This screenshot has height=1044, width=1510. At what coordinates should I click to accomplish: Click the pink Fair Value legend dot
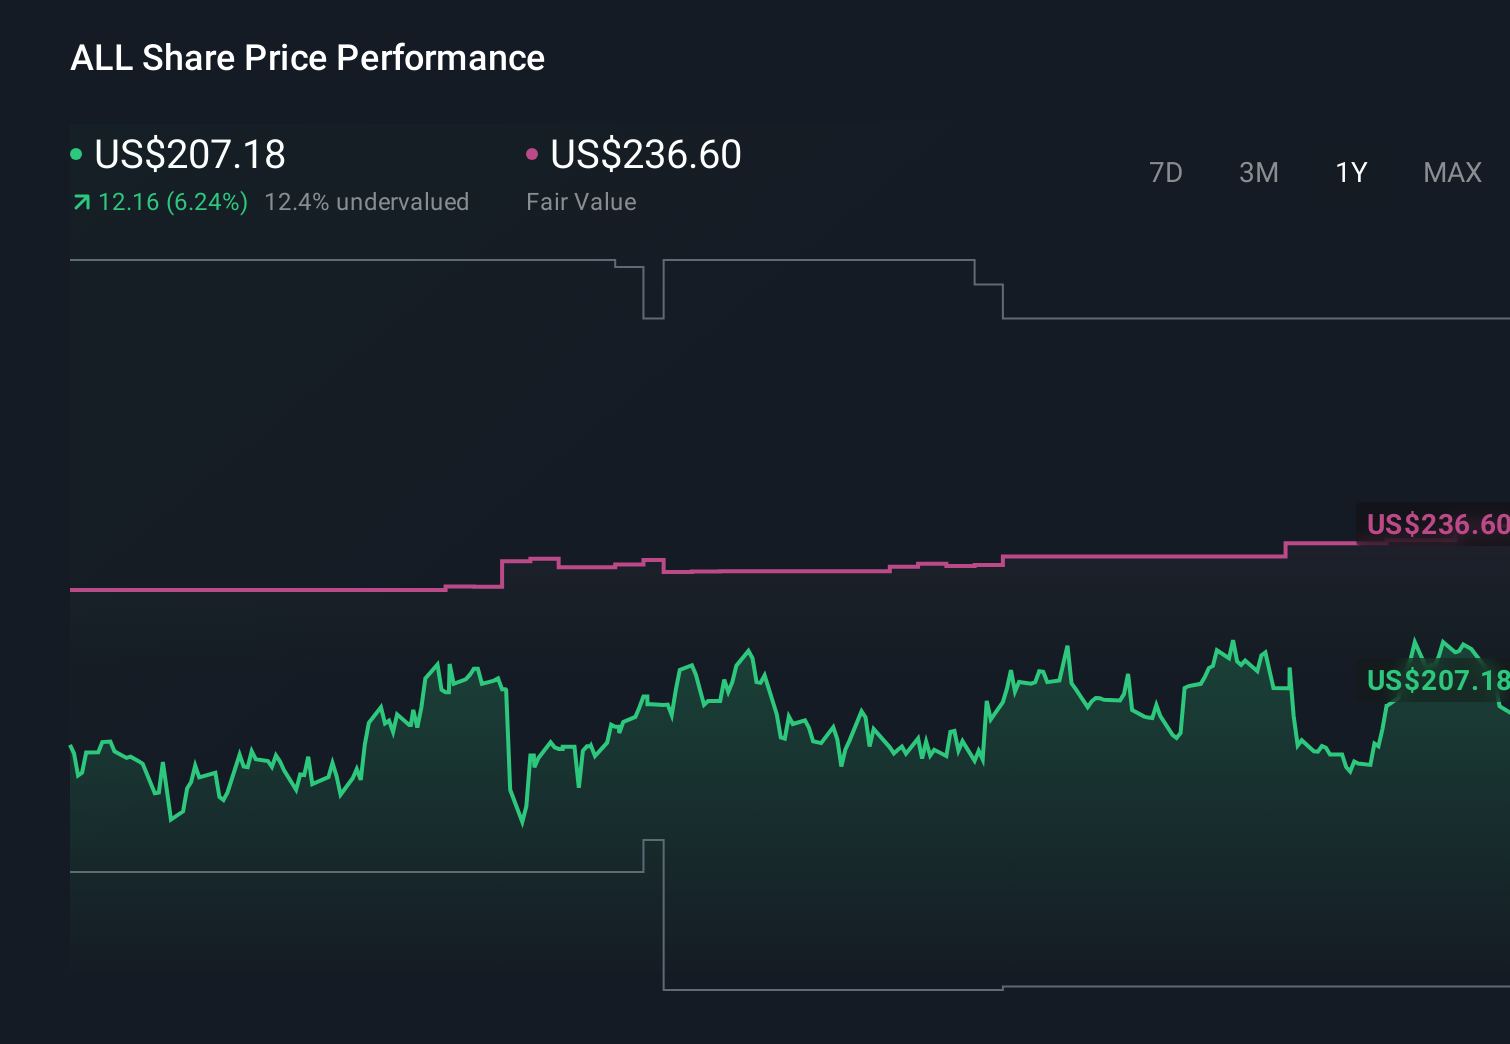pyautogui.click(x=533, y=154)
